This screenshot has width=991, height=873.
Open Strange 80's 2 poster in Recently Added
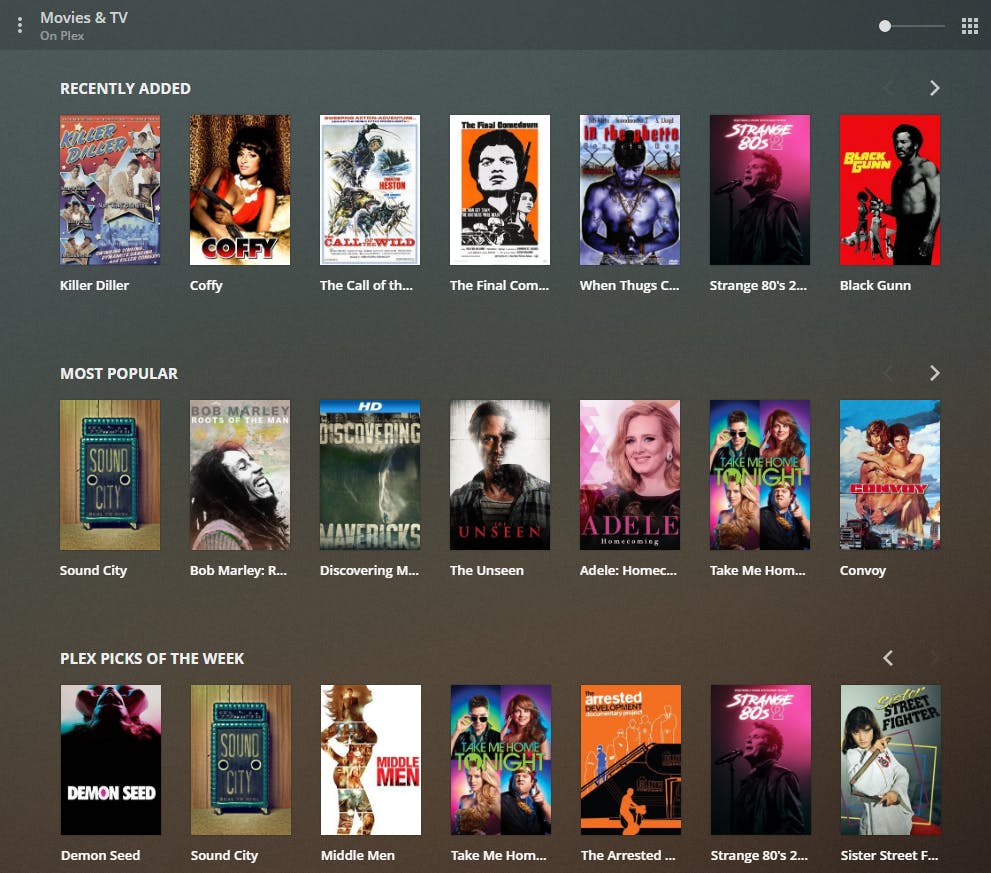pos(760,190)
